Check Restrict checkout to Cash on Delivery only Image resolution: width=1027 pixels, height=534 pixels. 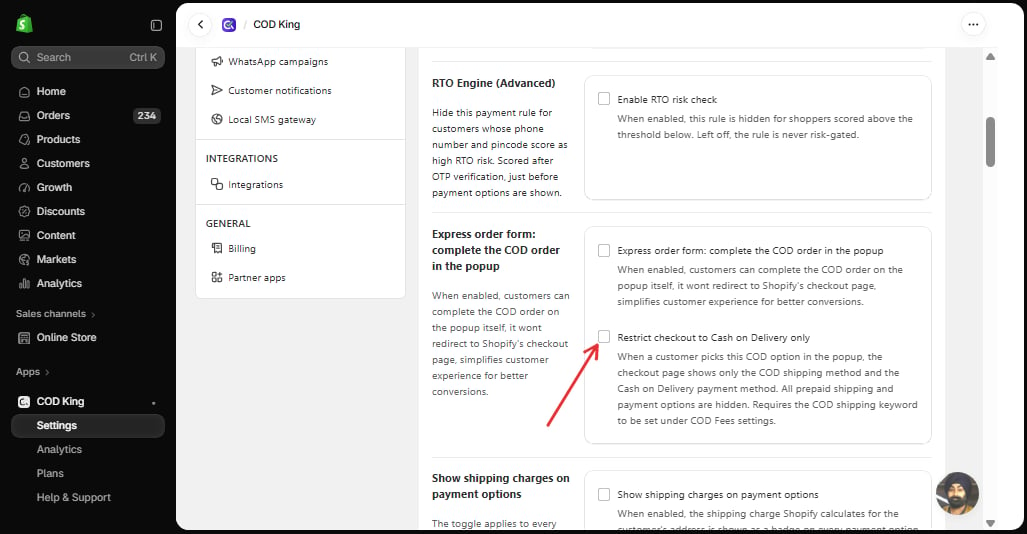tap(604, 337)
